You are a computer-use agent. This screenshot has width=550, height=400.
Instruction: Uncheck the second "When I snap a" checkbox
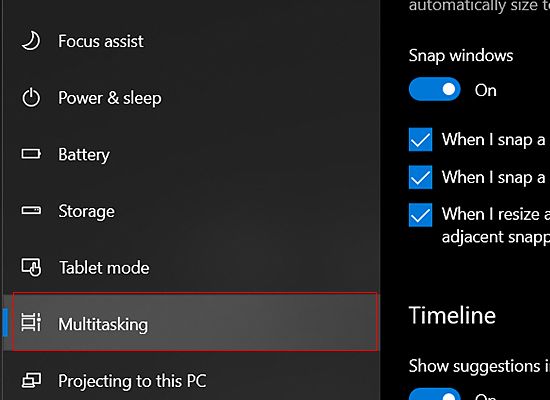coord(421,177)
